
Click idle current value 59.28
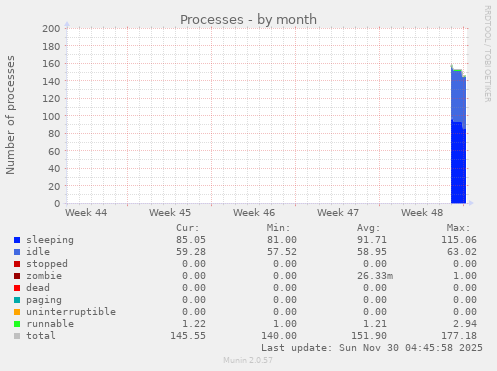tap(191, 252)
